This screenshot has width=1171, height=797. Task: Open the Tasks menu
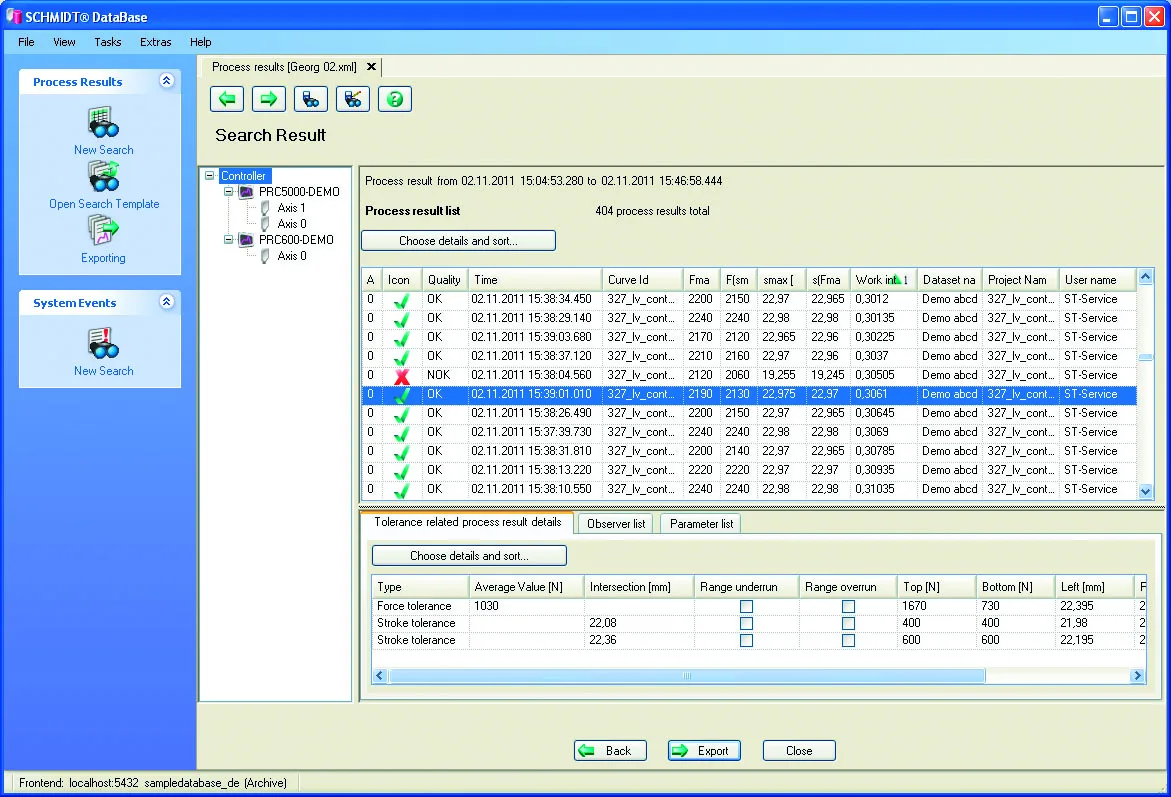108,42
